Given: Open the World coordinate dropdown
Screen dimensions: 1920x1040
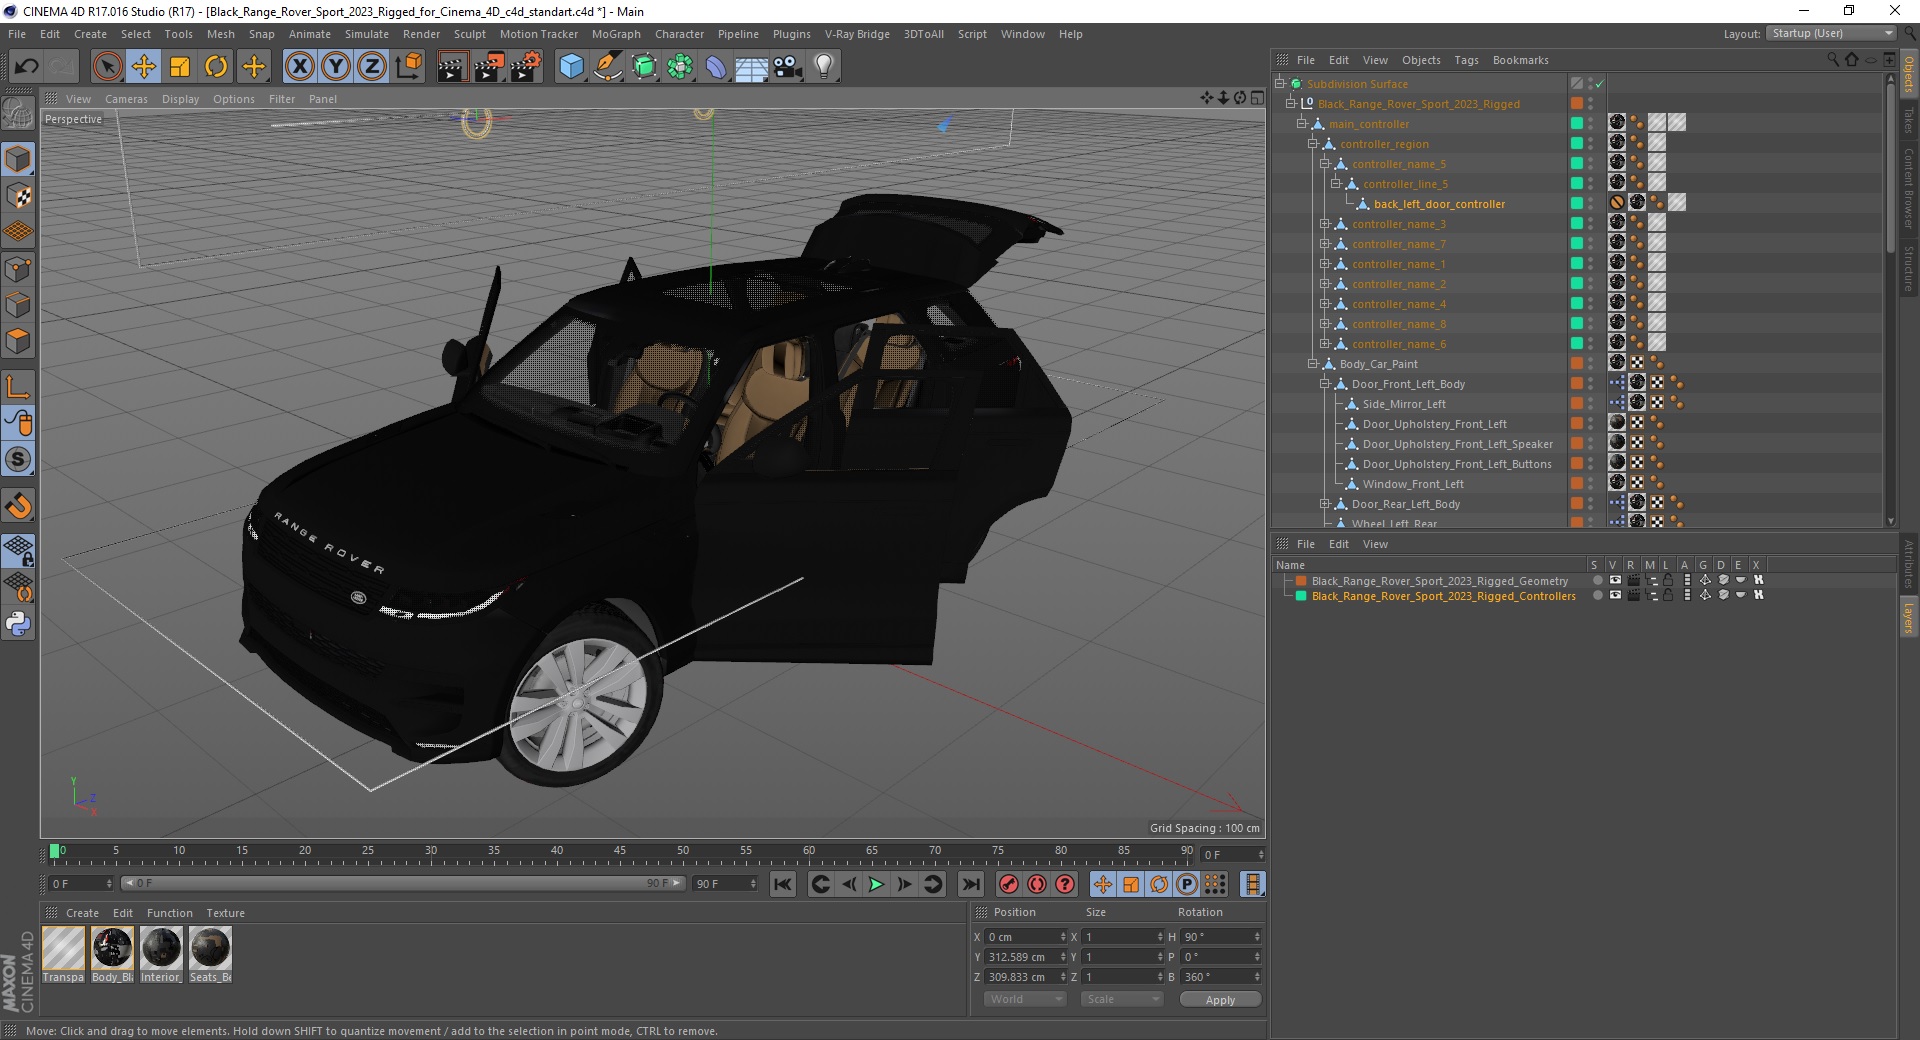Looking at the screenshot, I should click(1024, 999).
